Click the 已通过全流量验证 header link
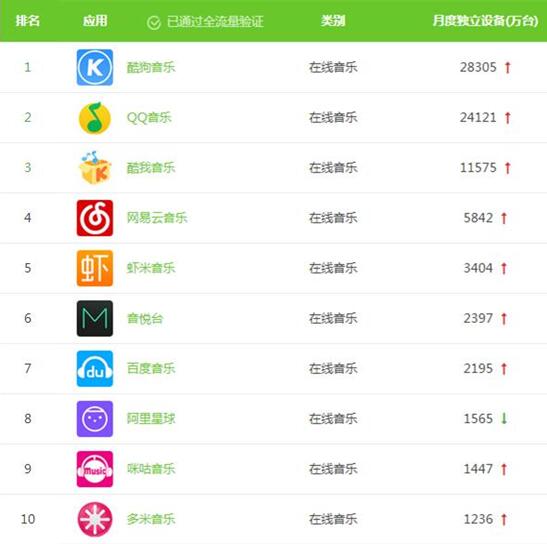Viewport: 547px width, 544px height. [215, 22]
